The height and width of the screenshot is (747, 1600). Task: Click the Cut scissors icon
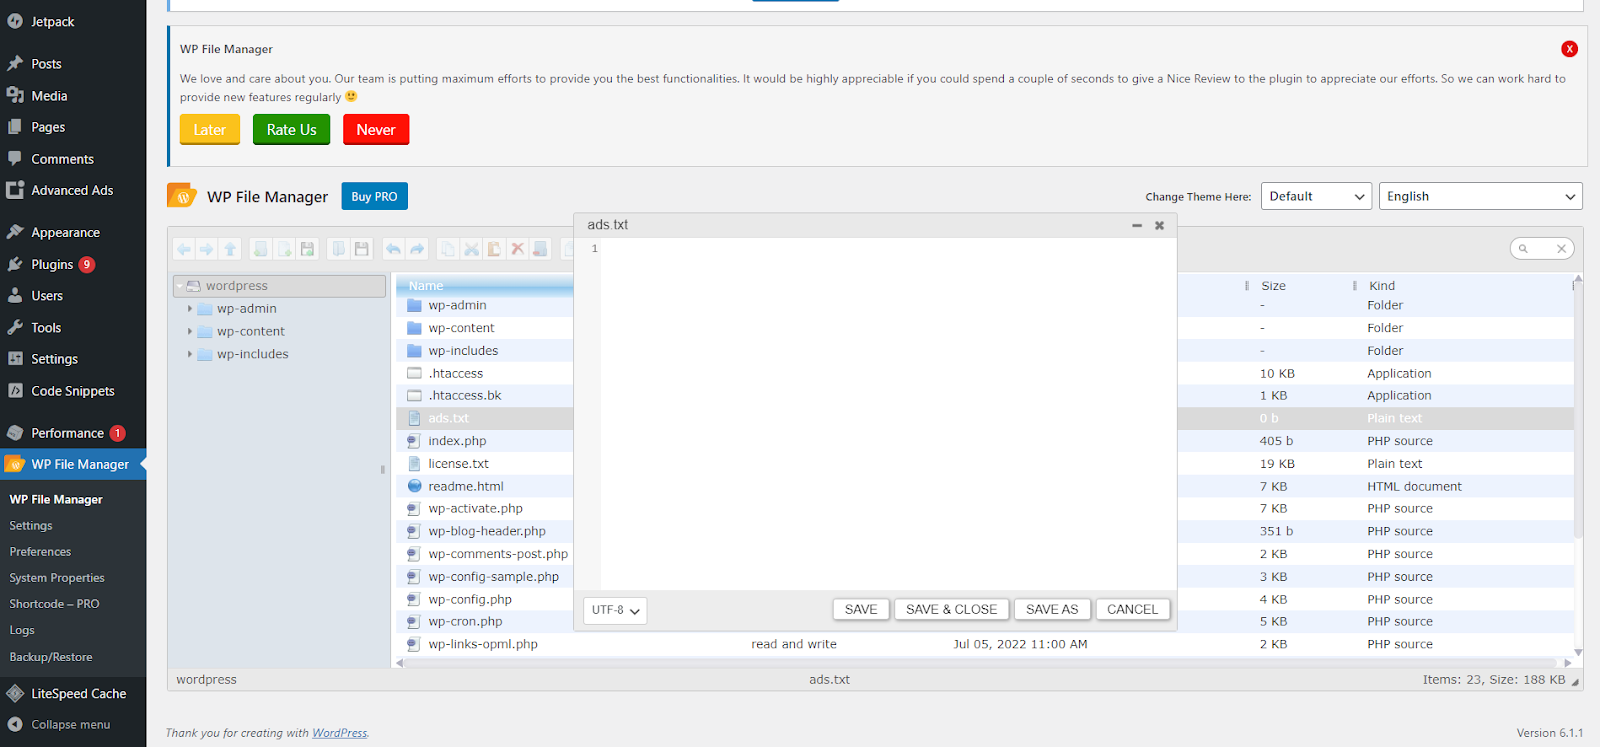471,249
